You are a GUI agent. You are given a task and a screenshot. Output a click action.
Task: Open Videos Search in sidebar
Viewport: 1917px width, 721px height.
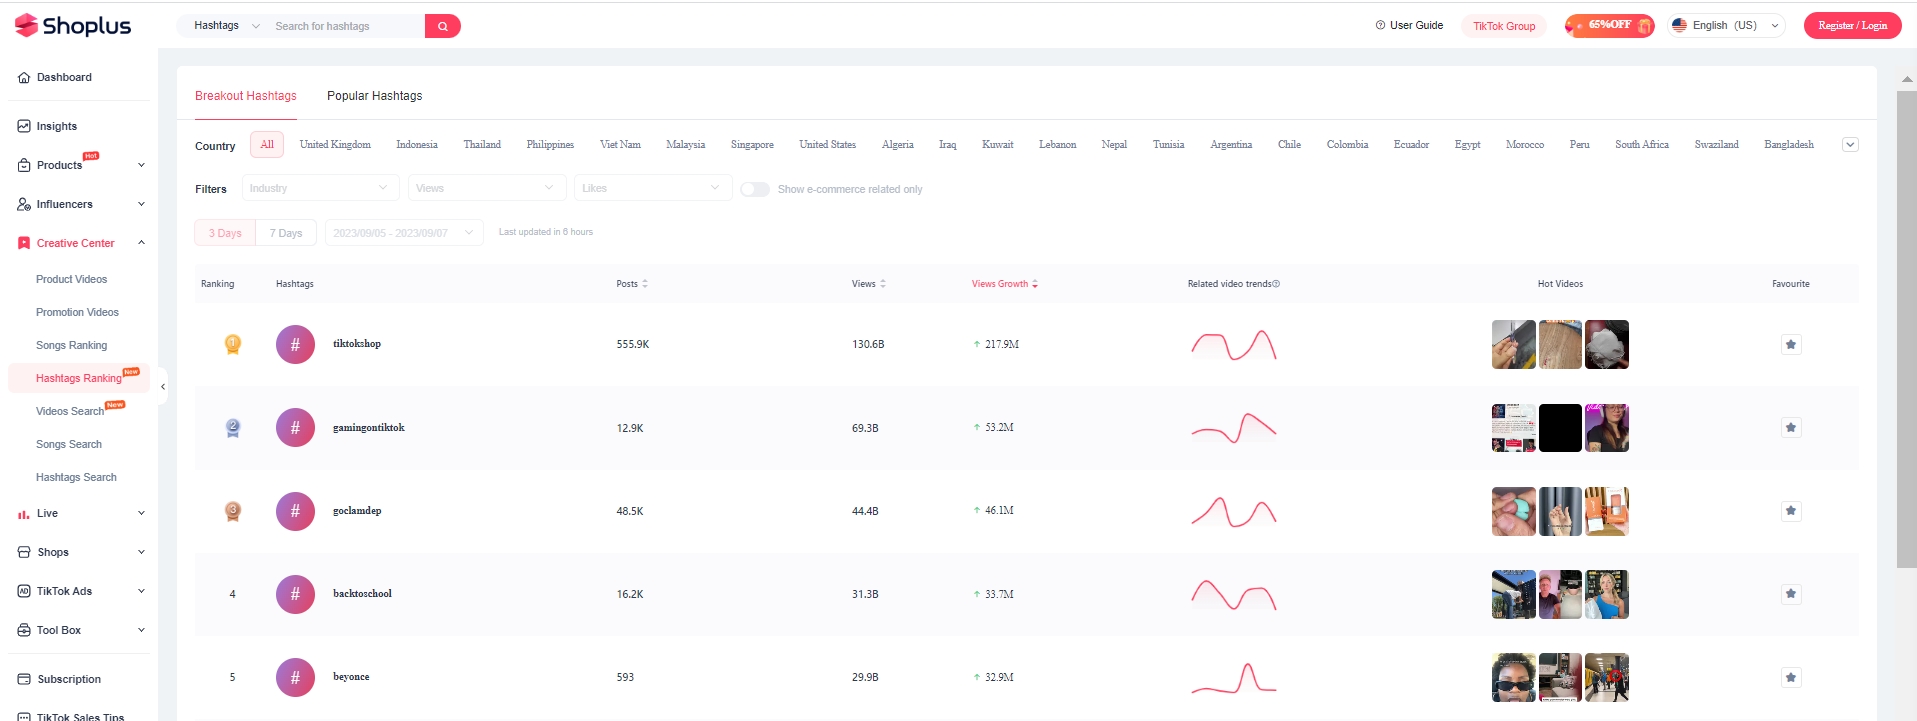70,411
